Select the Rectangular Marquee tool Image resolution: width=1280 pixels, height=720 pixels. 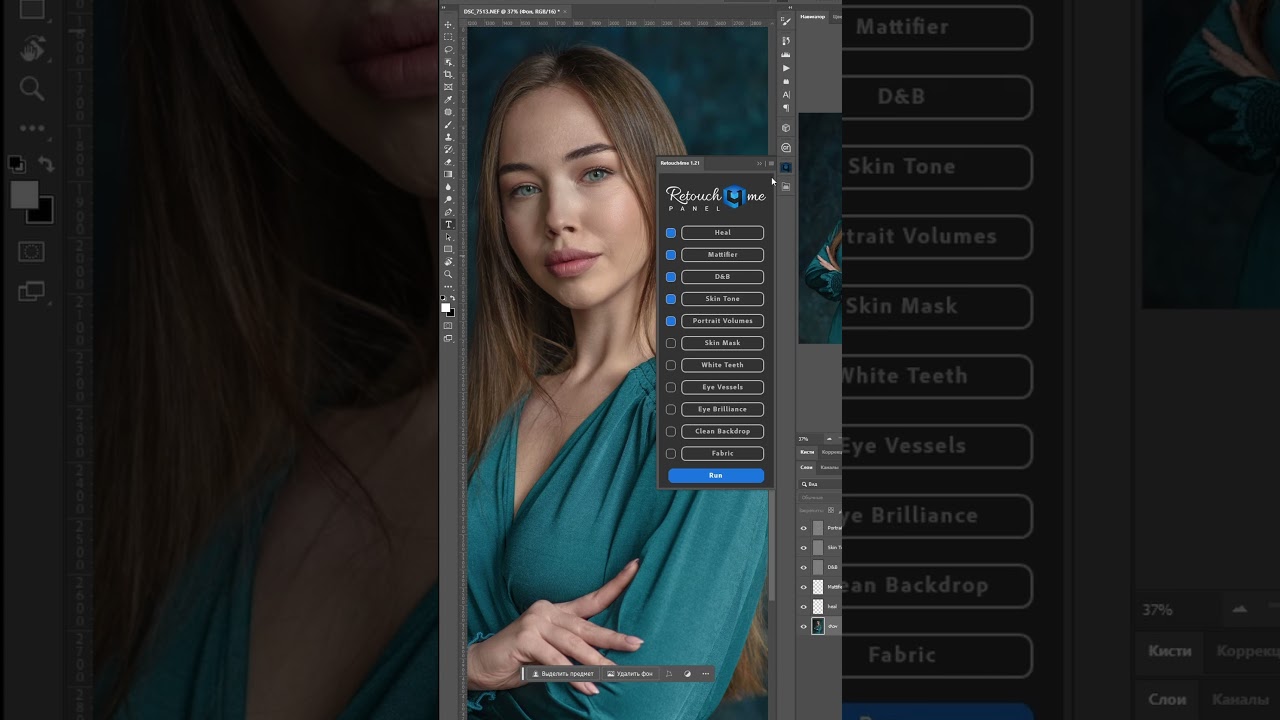click(x=448, y=36)
